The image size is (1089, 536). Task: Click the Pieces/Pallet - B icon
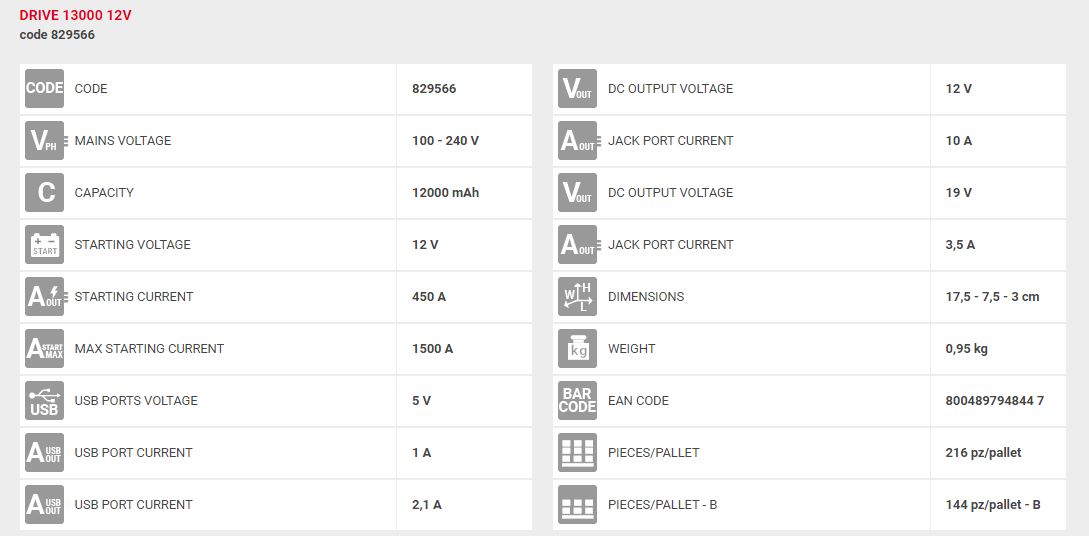click(577, 505)
